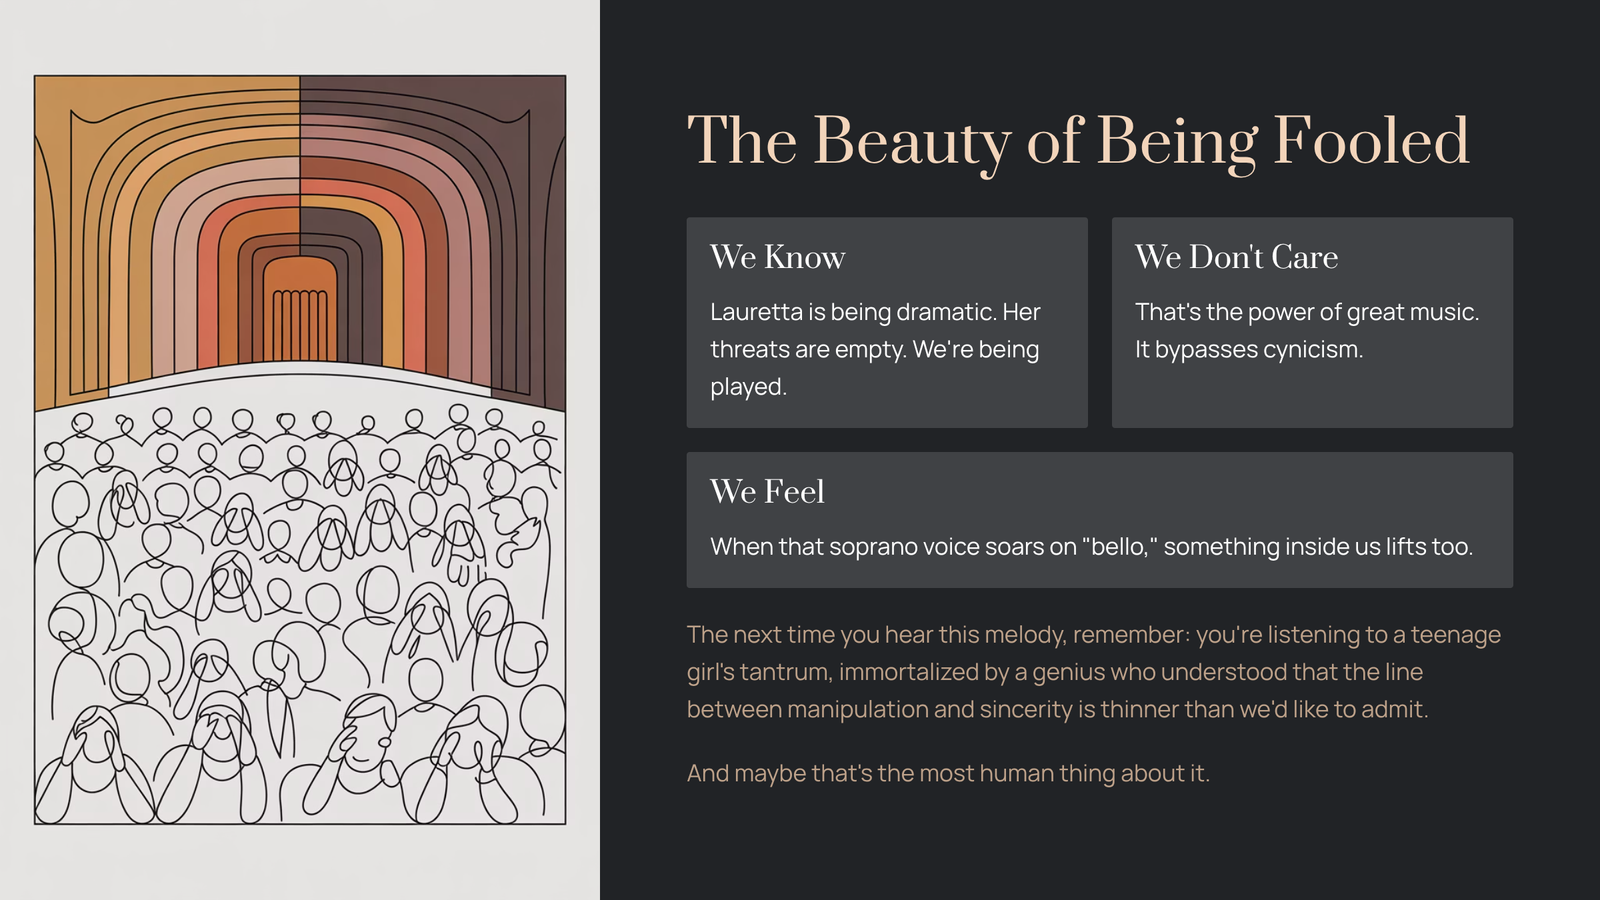Click 'And maybe that's the most human thing' line

(x=948, y=773)
